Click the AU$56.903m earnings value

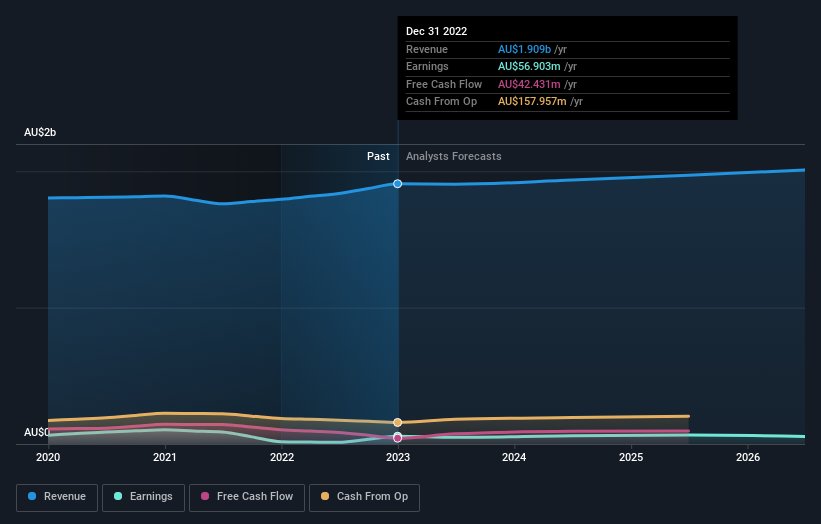point(529,66)
